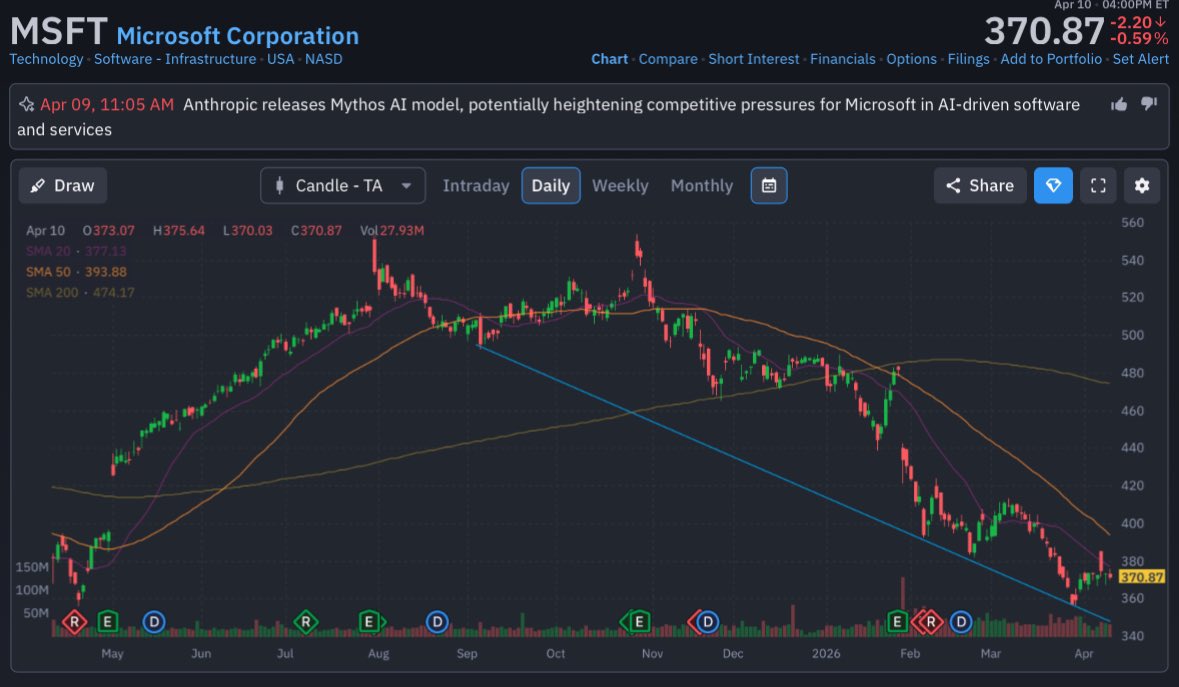This screenshot has width=1179, height=687.
Task: Give the news headline a thumbs down
Action: pyautogui.click(x=1148, y=104)
